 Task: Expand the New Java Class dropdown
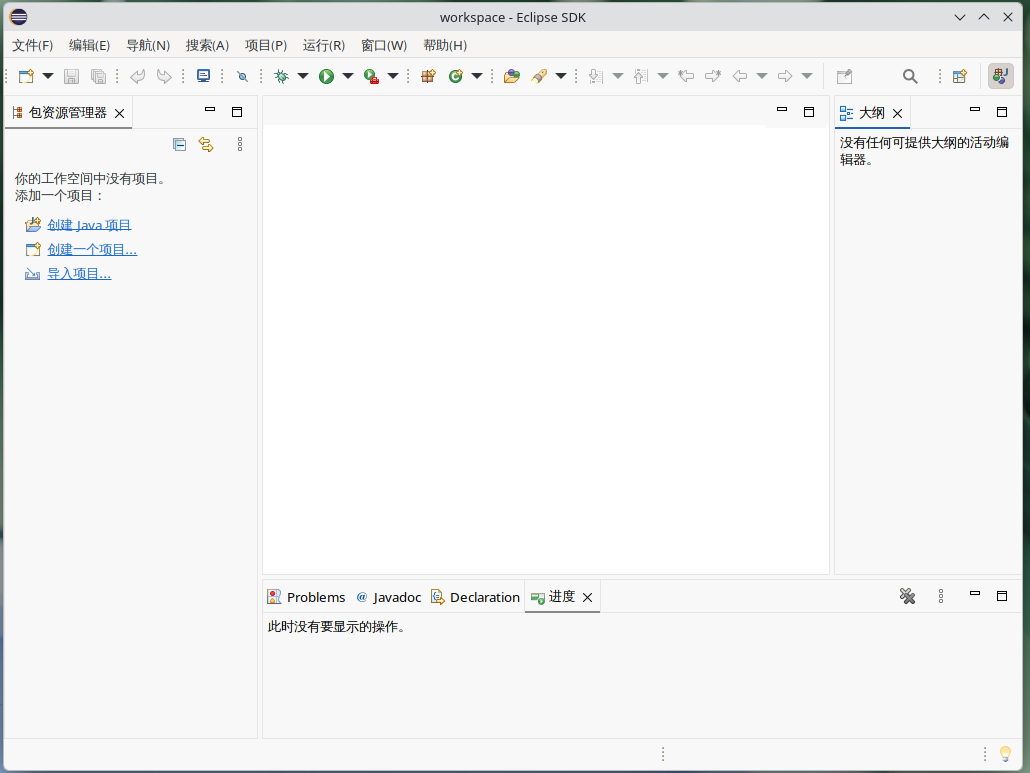(x=477, y=76)
